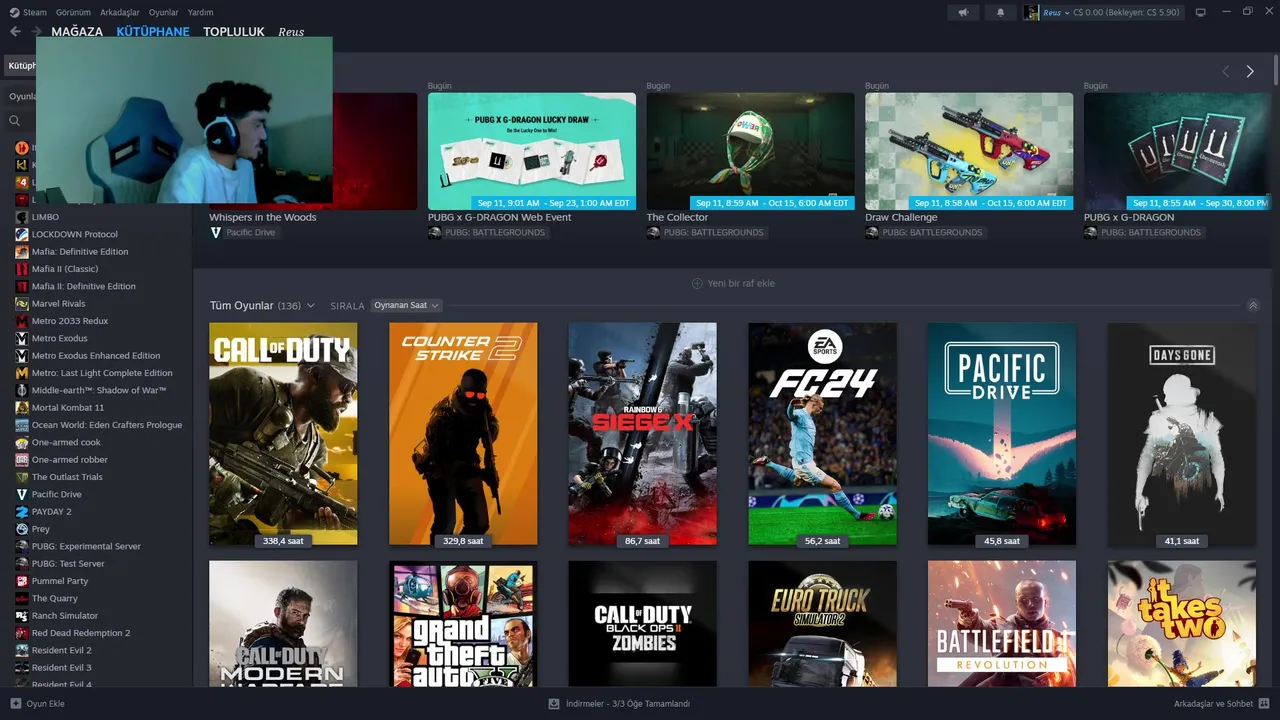Image resolution: width=1280 pixels, height=720 pixels.
Task: Click the Big Picture monitor icon
Action: pyautogui.click(x=1201, y=13)
